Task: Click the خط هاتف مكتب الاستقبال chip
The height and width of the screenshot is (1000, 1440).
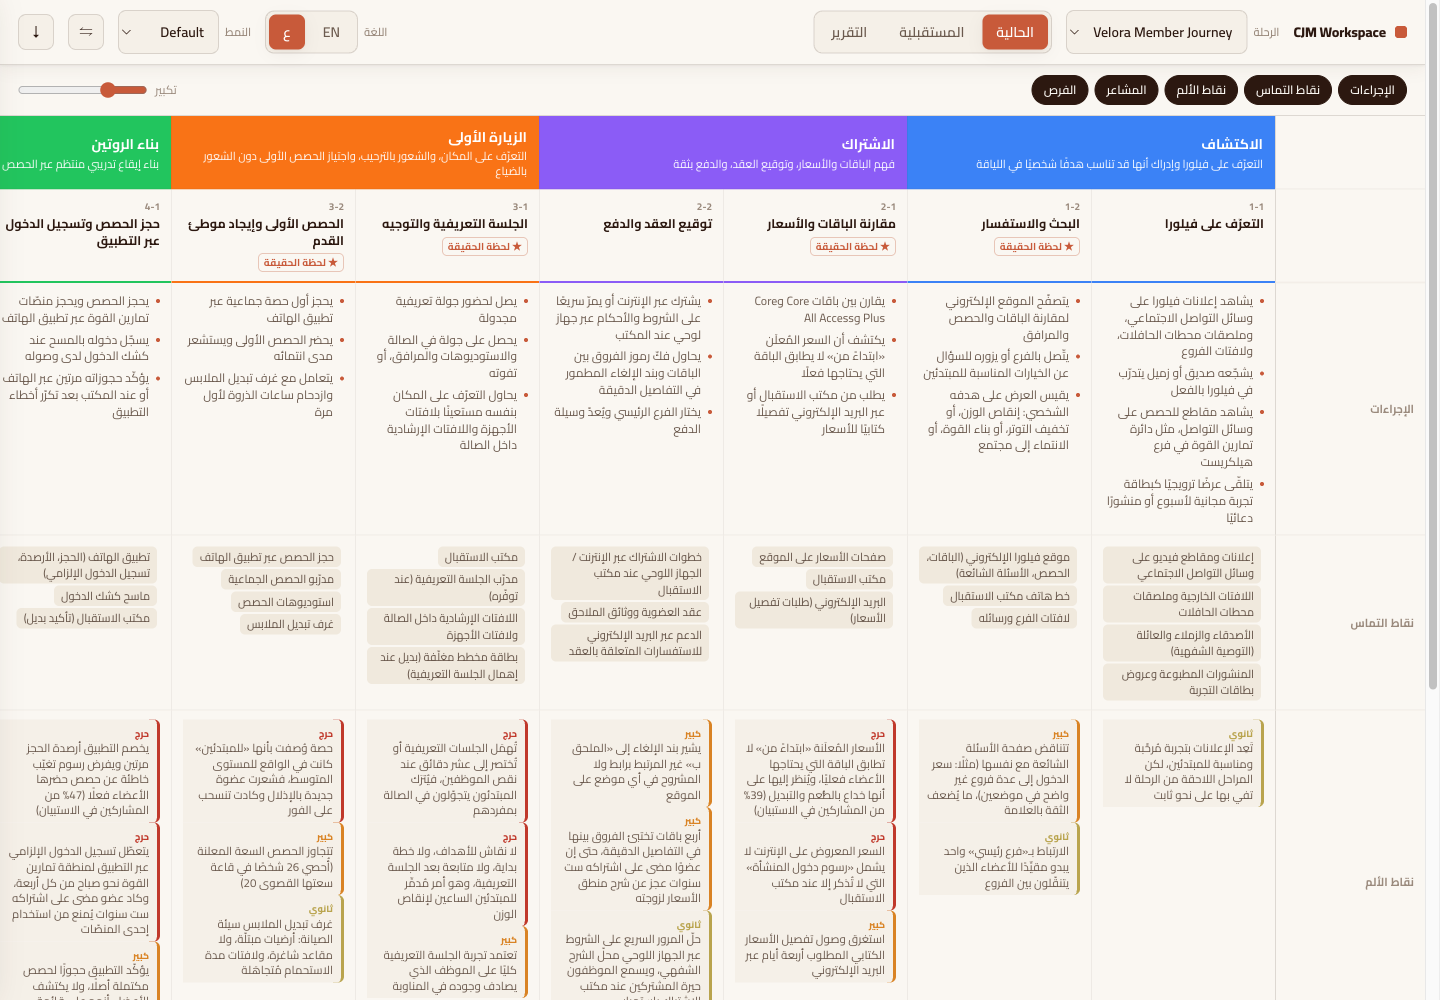Action: 1010,596
